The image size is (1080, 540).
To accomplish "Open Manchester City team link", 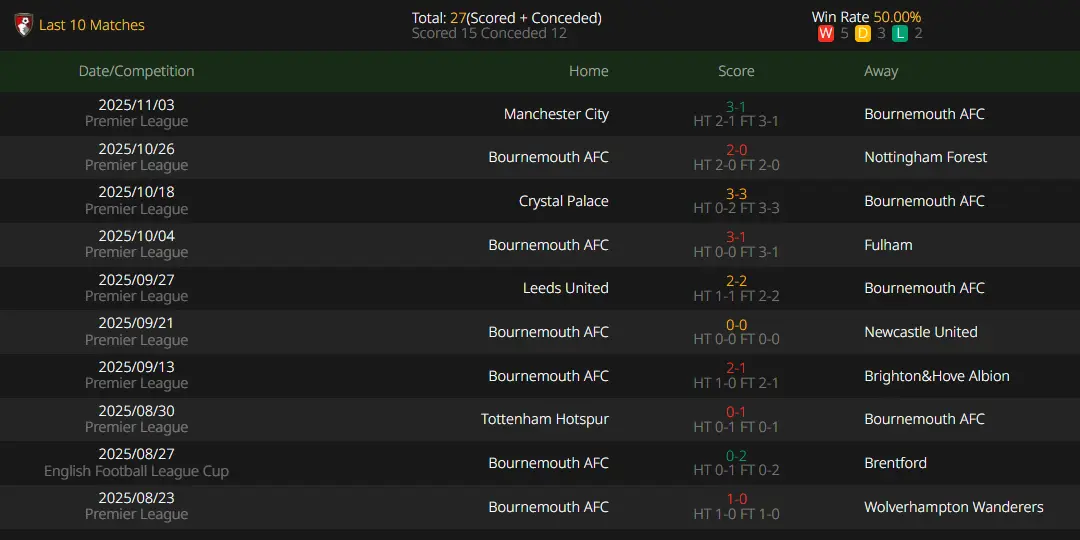I will tap(556, 114).
